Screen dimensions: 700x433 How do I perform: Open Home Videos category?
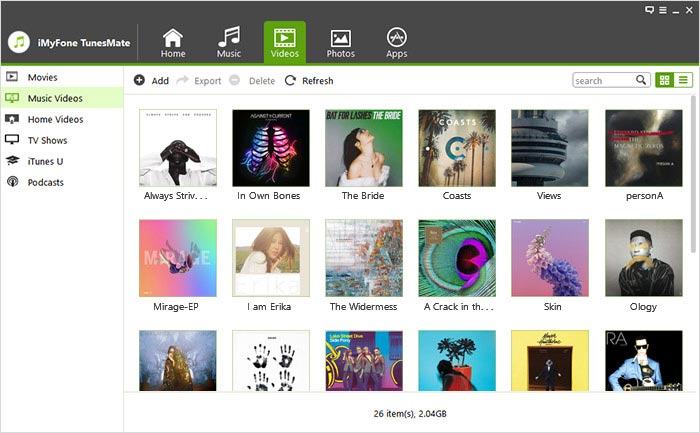pyautogui.click(x=55, y=119)
